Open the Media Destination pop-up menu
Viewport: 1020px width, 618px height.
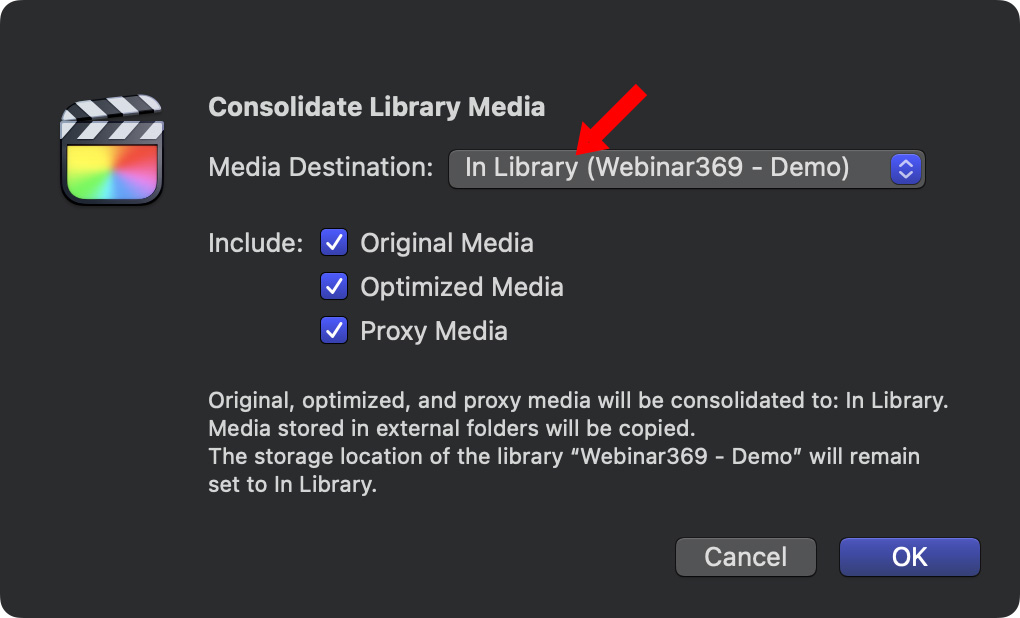(686, 168)
